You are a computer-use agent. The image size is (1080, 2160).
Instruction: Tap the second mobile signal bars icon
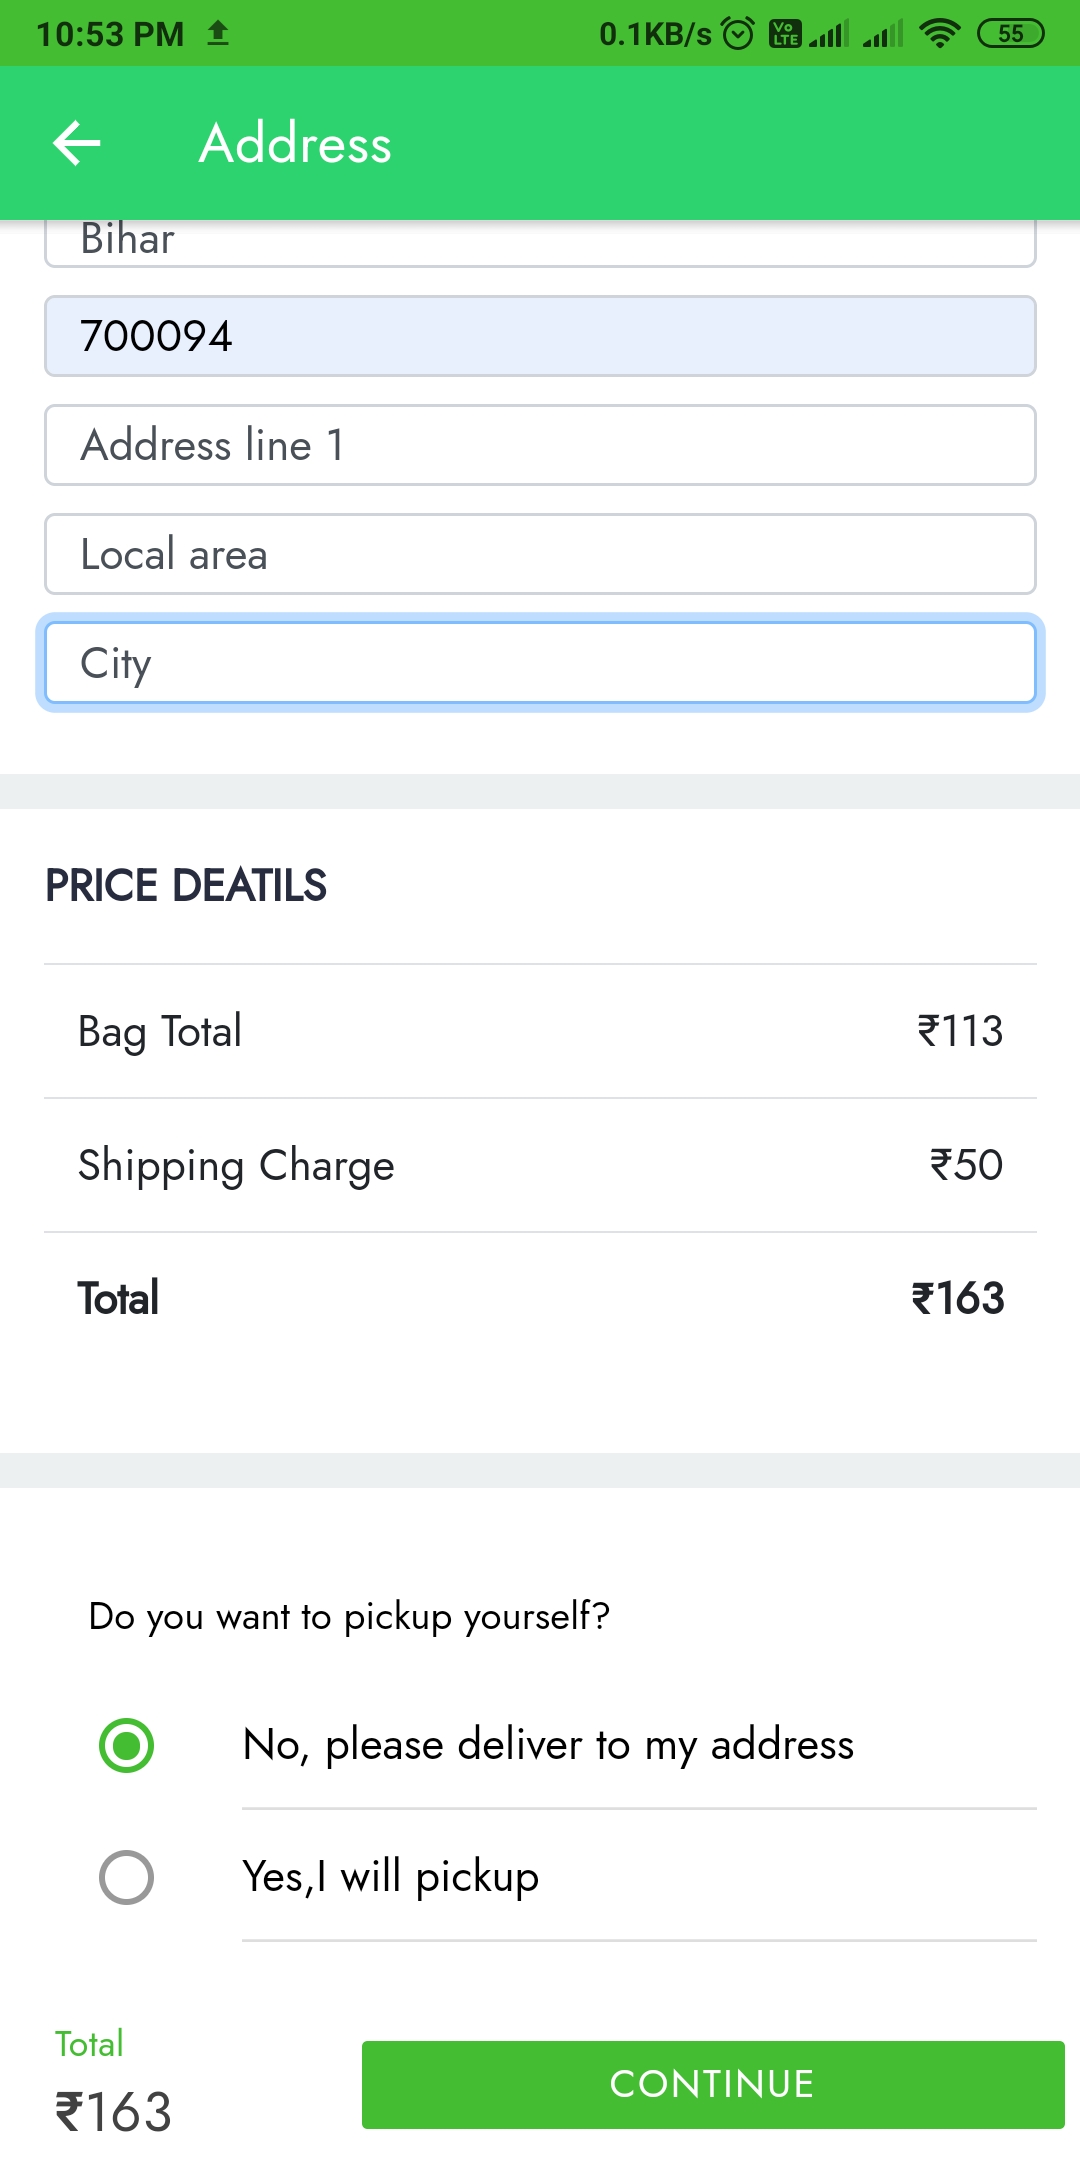pos(882,34)
